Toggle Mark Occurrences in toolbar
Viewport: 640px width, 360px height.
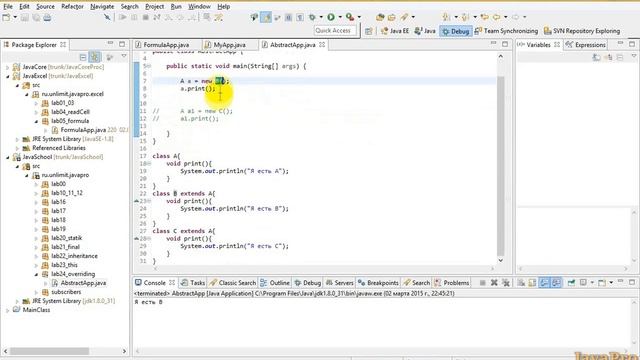pos(266,17)
